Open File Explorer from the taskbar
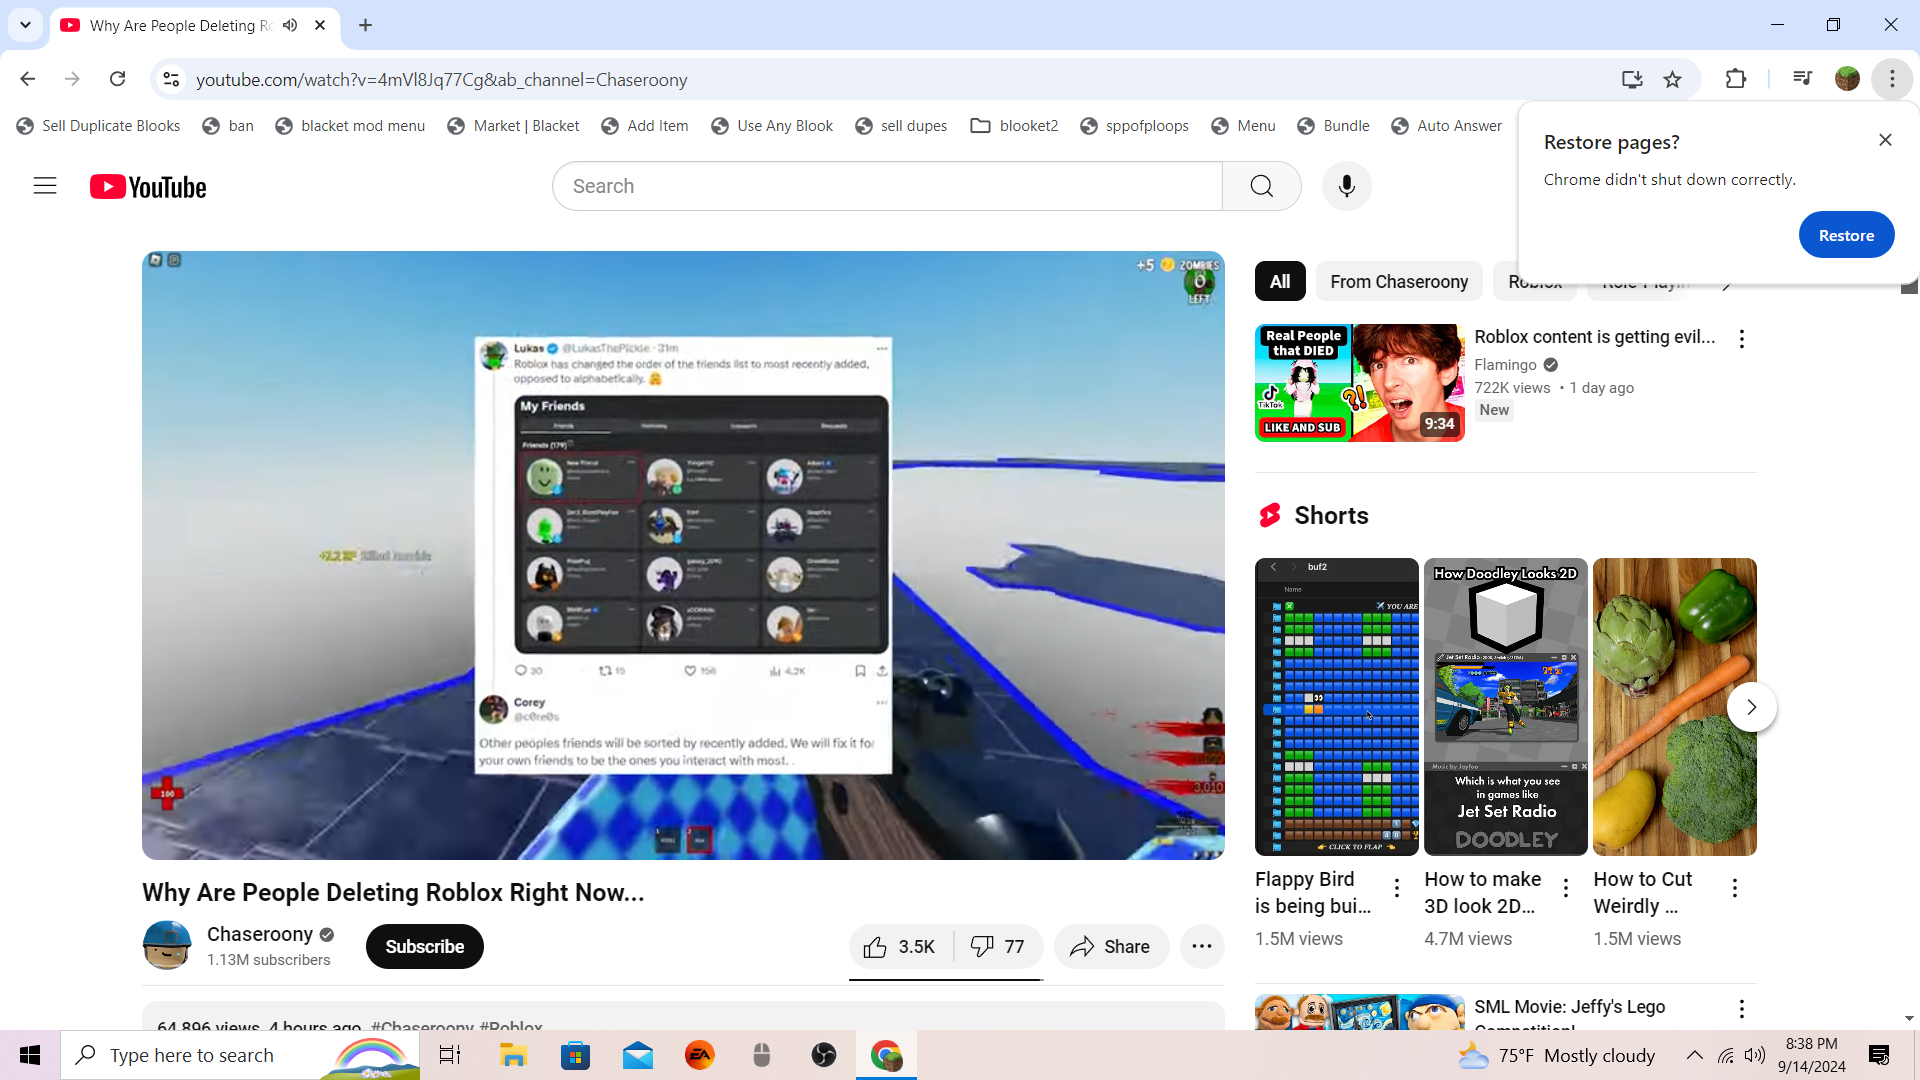1920x1080 pixels. coord(513,1055)
